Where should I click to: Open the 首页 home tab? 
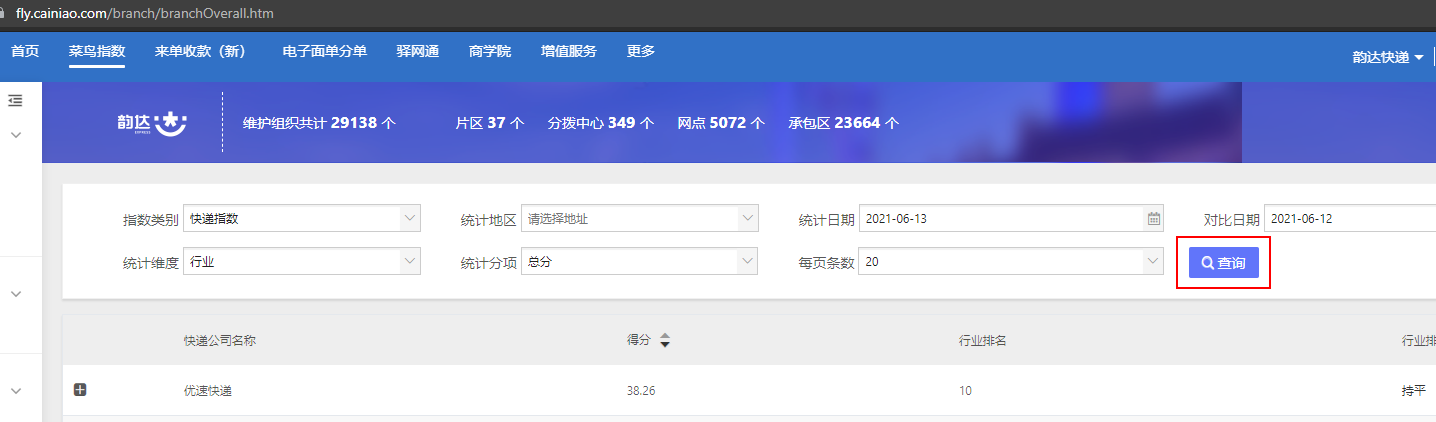tap(25, 51)
